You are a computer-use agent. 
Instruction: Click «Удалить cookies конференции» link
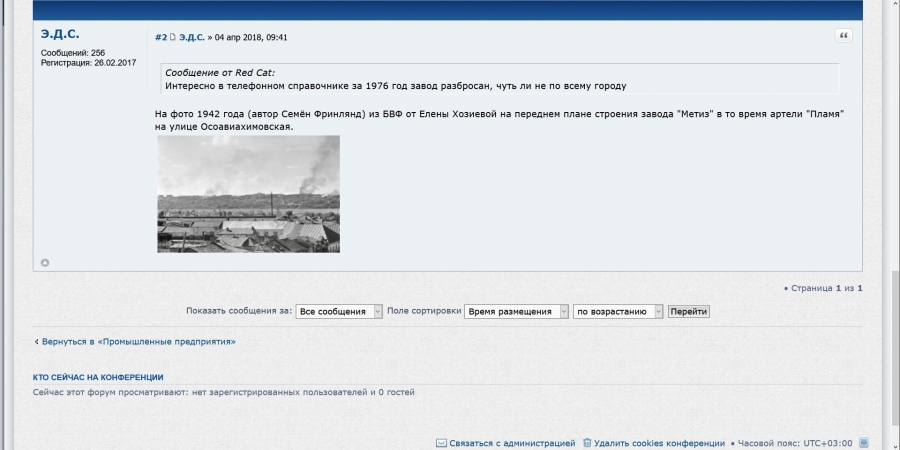(659, 443)
